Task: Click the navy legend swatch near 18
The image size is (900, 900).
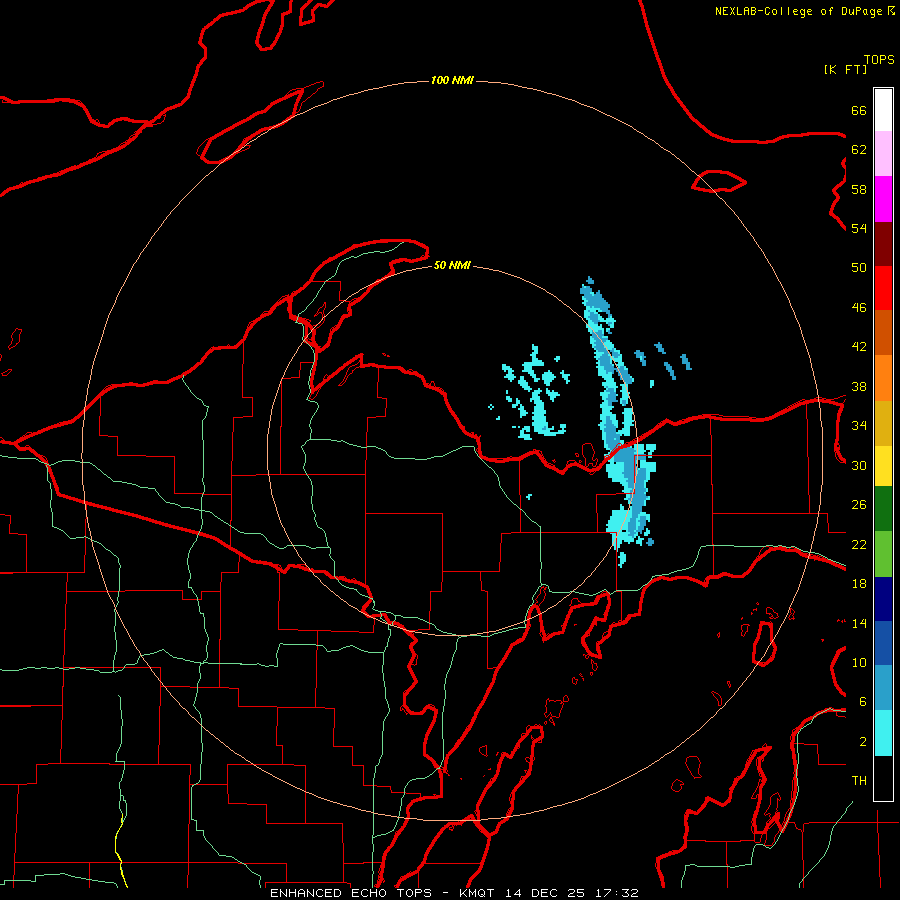Action: point(883,599)
